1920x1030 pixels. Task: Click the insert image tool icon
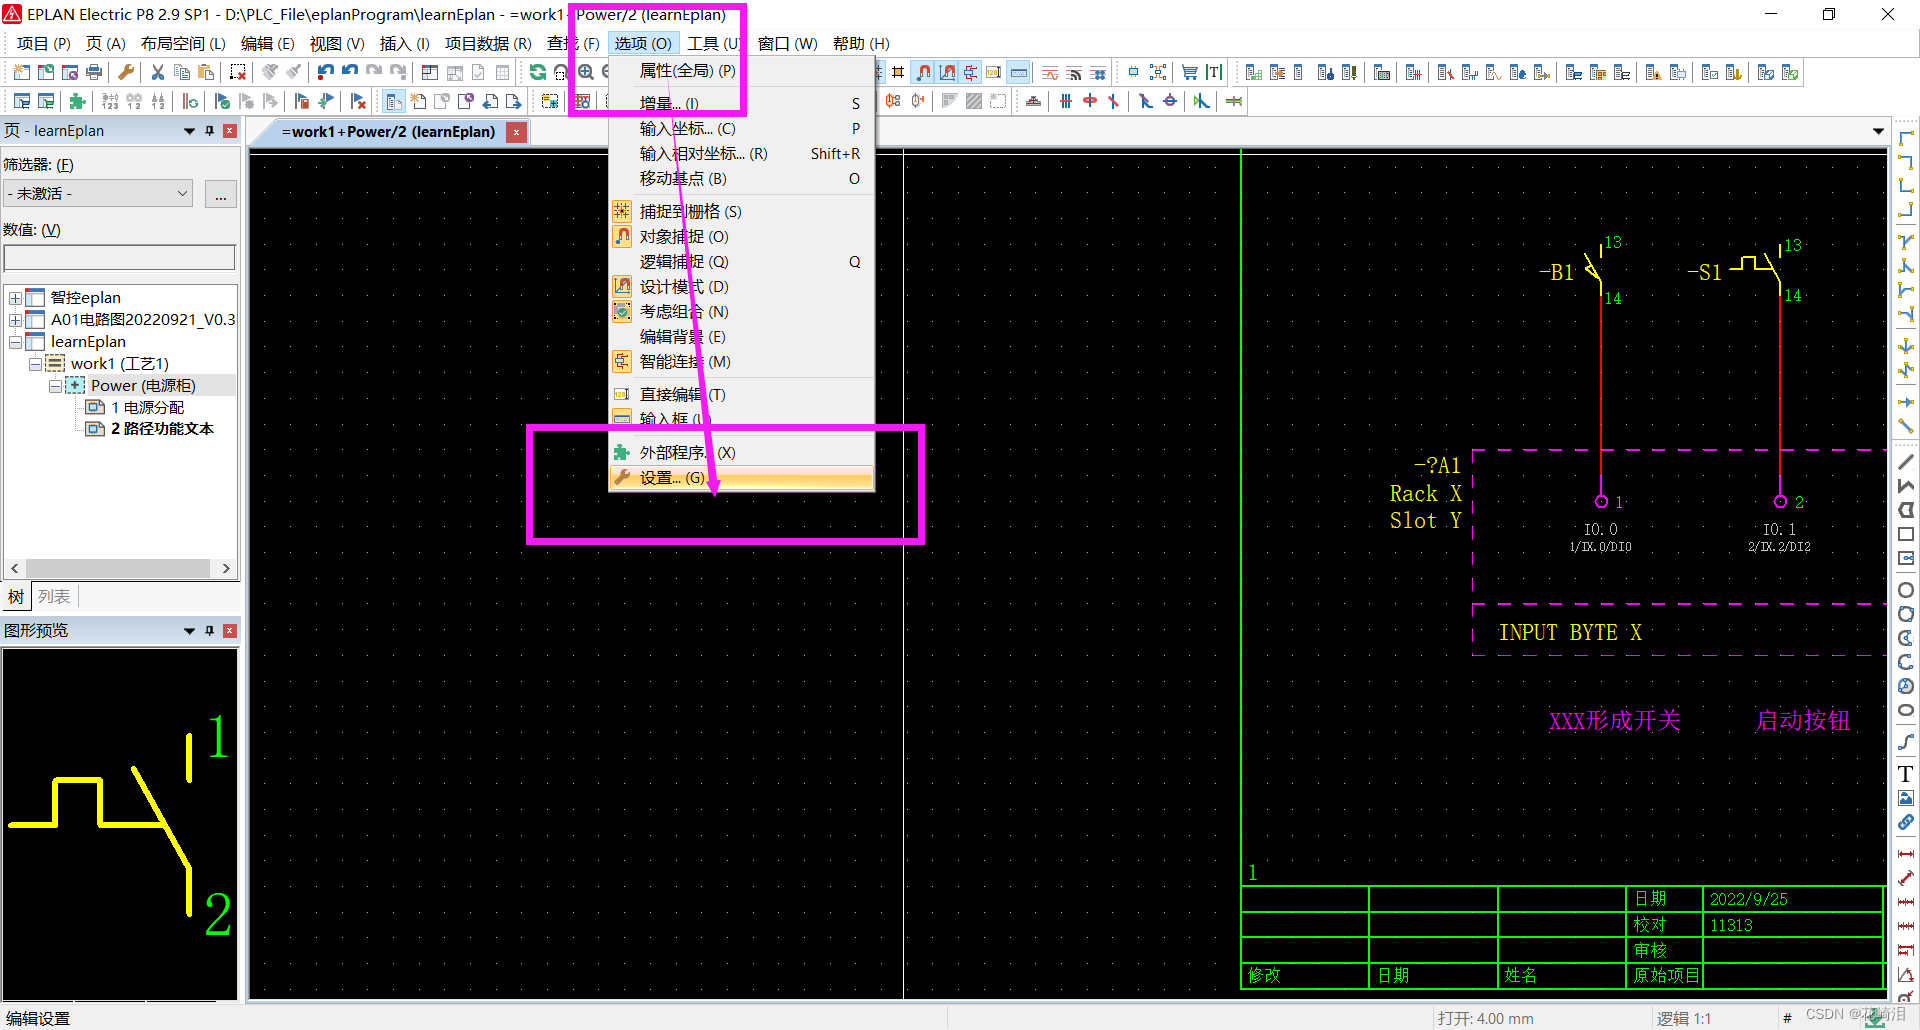tap(1906, 798)
